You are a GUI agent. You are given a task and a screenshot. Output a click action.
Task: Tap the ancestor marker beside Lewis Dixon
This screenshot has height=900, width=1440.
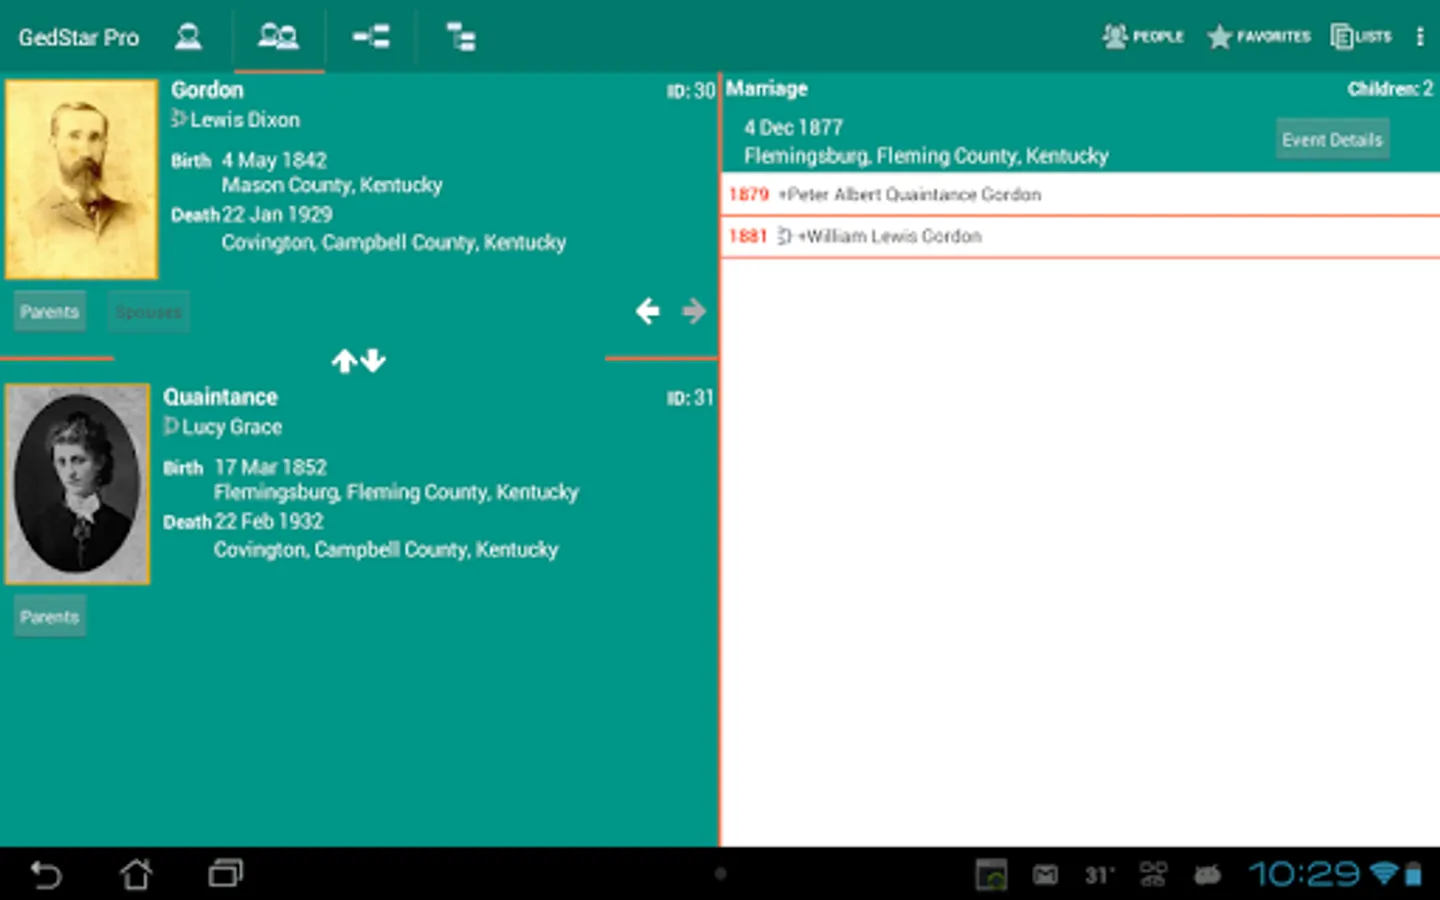pos(179,119)
